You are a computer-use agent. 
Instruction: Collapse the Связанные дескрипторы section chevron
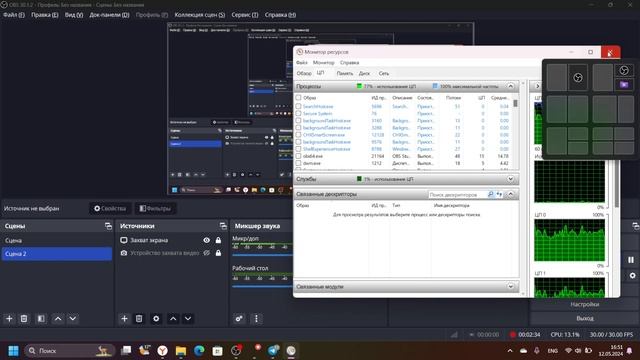pos(511,194)
